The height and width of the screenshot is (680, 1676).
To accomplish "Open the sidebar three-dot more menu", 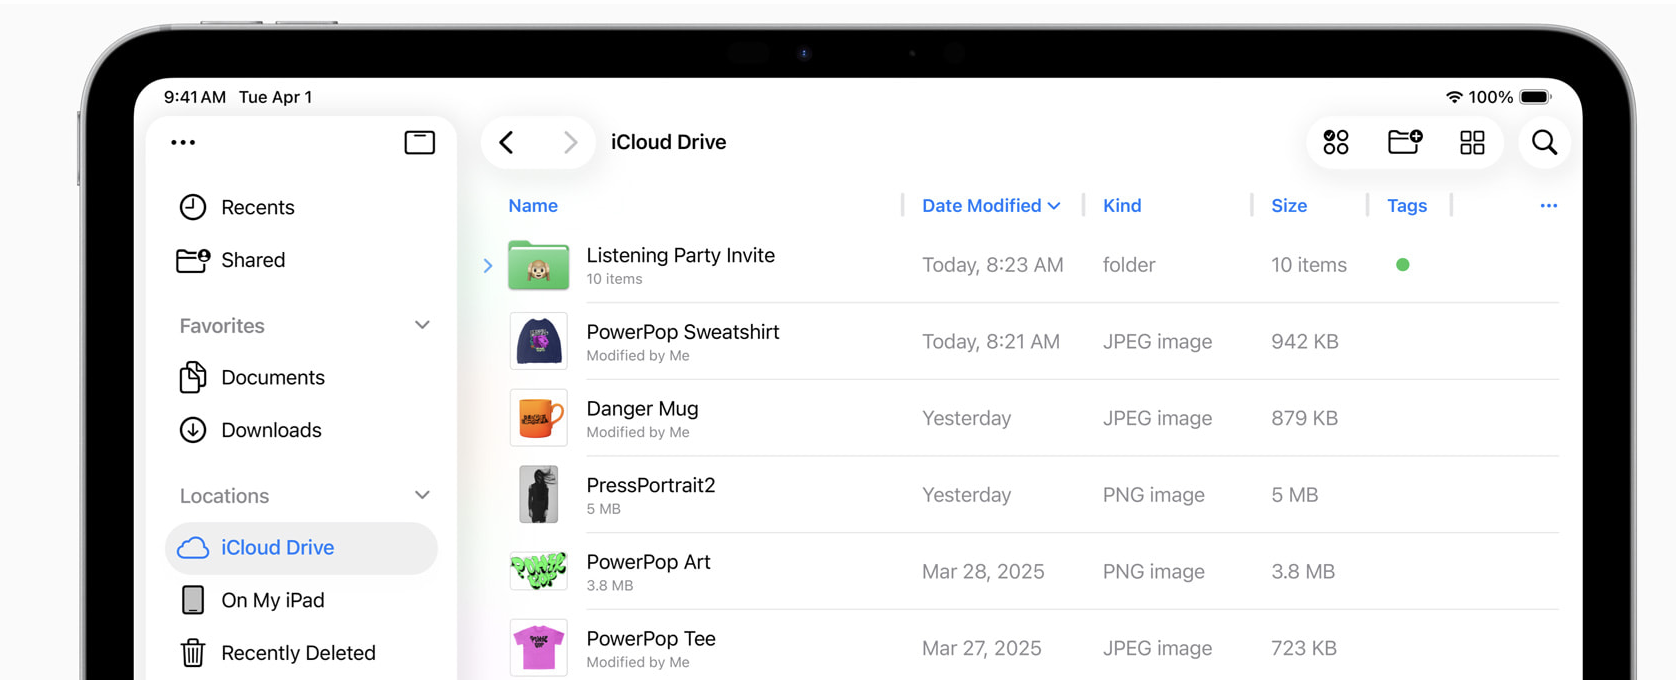I will pos(183,142).
